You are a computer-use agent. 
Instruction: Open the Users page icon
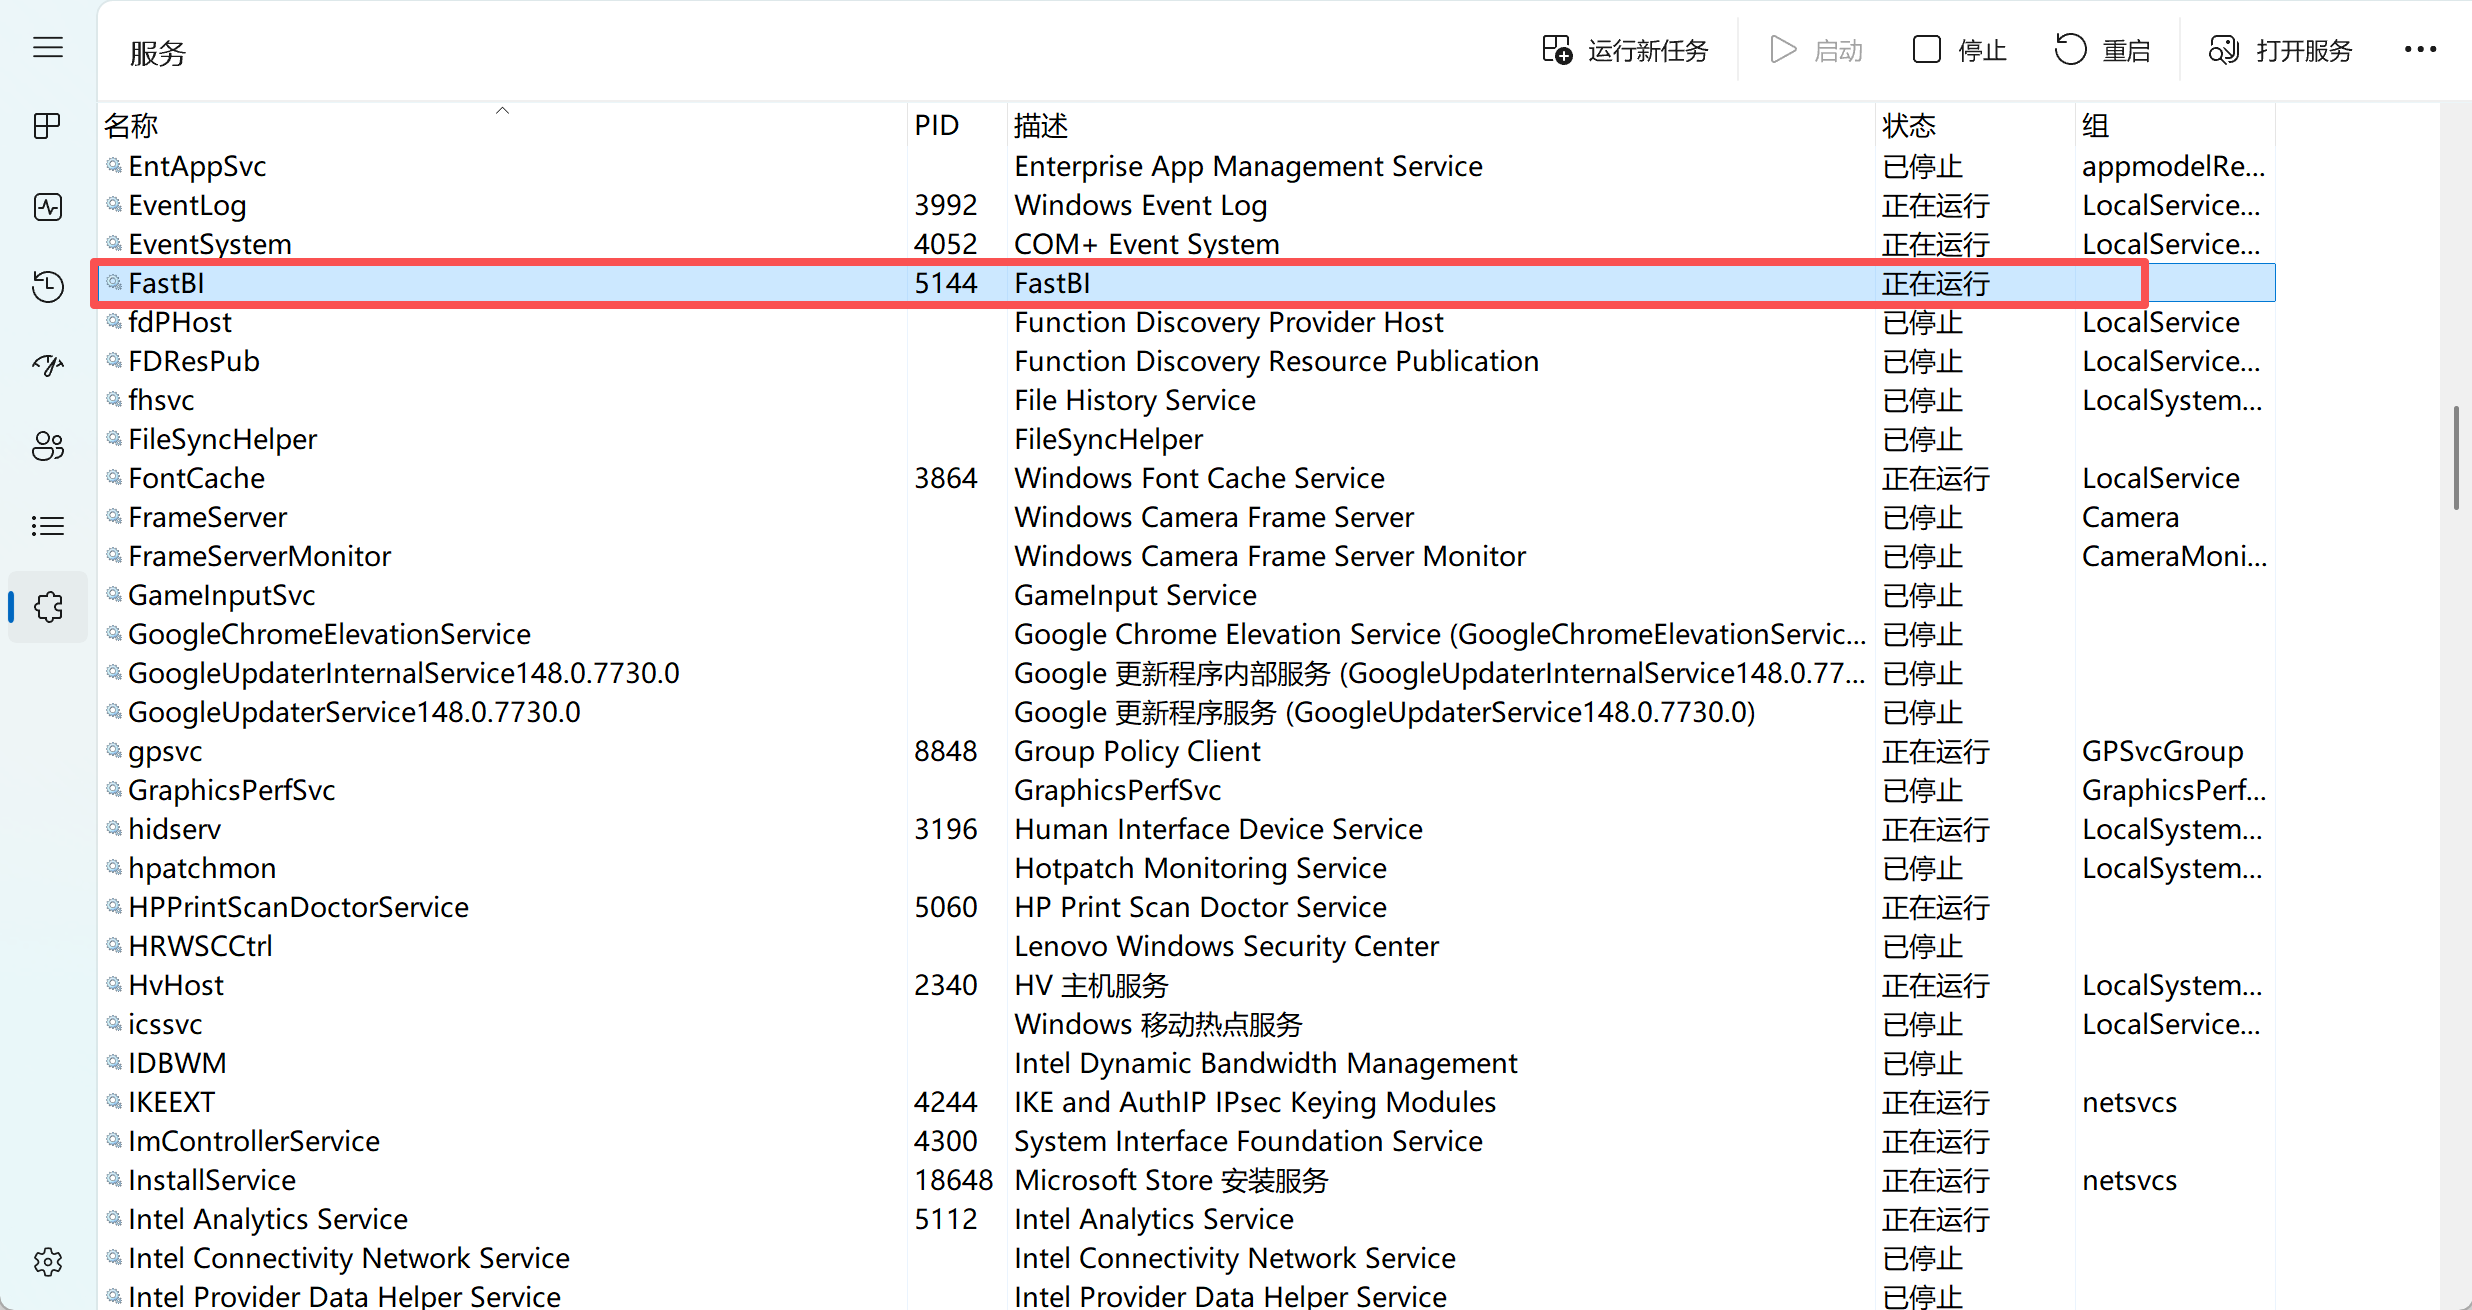point(48,446)
